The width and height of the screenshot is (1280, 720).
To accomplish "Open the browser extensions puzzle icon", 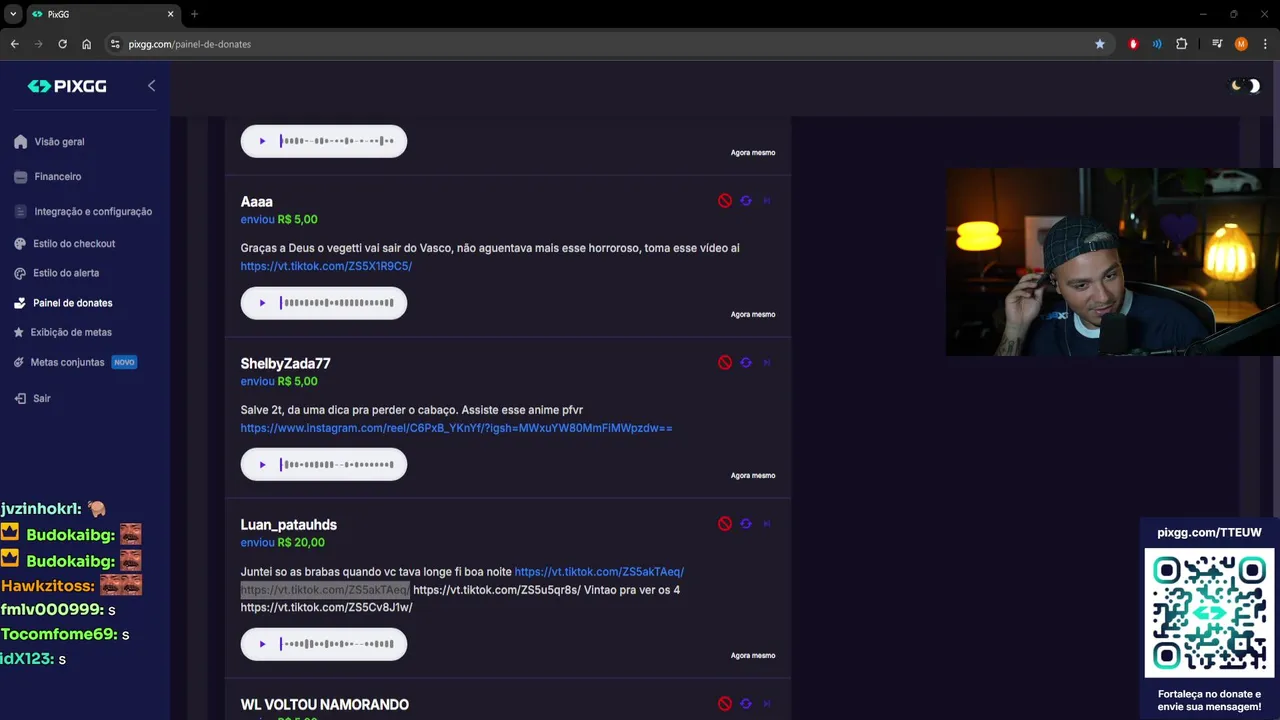I will [1182, 44].
